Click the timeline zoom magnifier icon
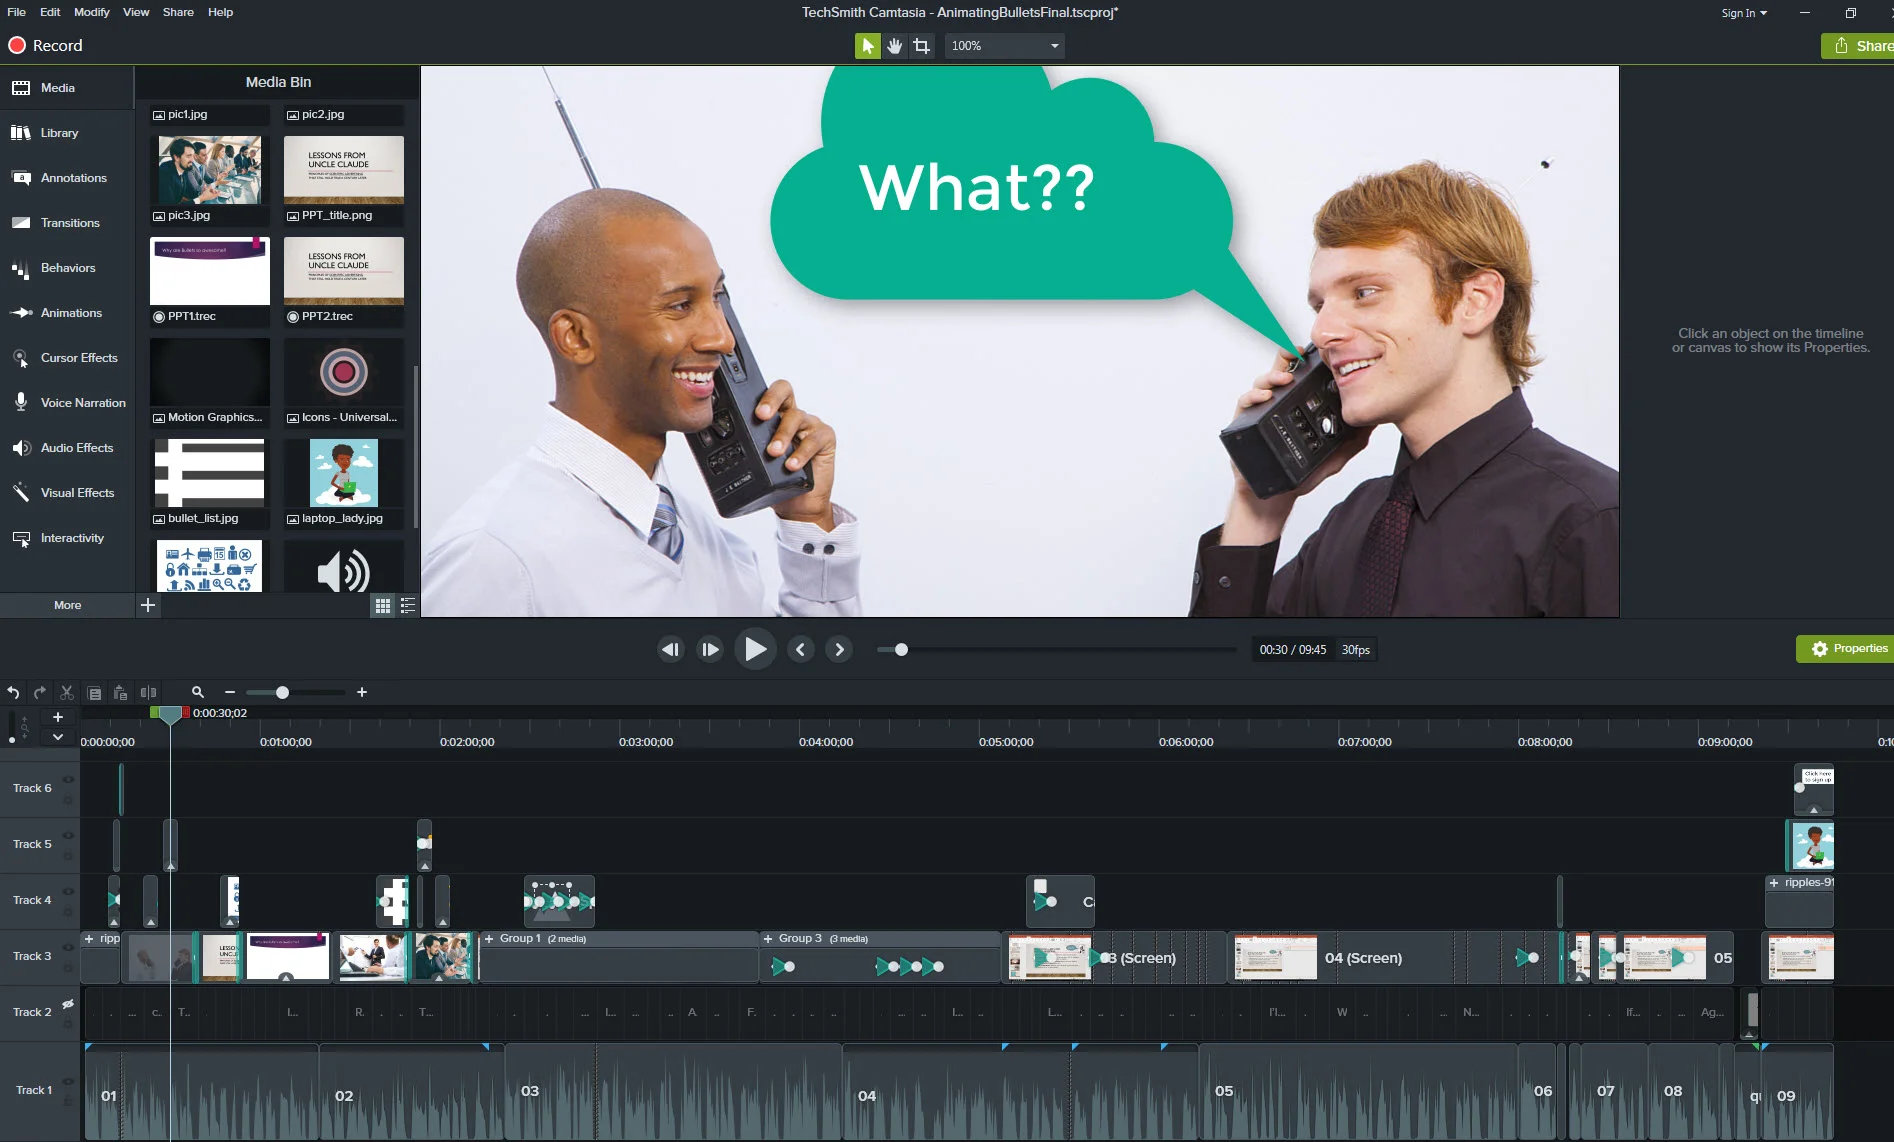 tap(198, 692)
